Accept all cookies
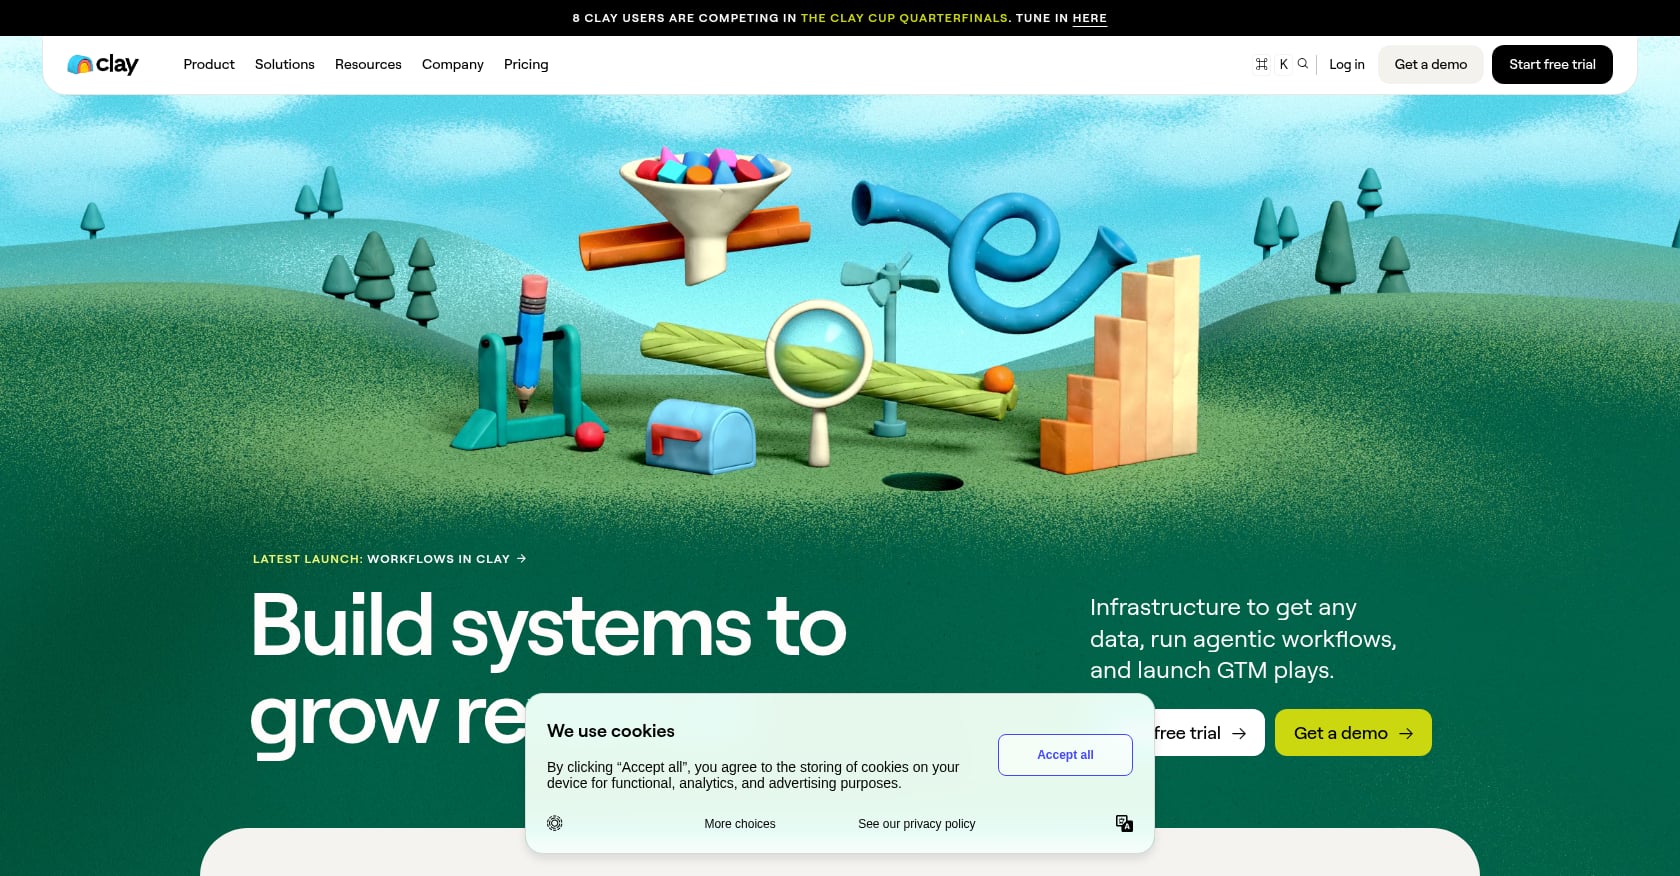Image resolution: width=1680 pixels, height=876 pixels. point(1065,755)
